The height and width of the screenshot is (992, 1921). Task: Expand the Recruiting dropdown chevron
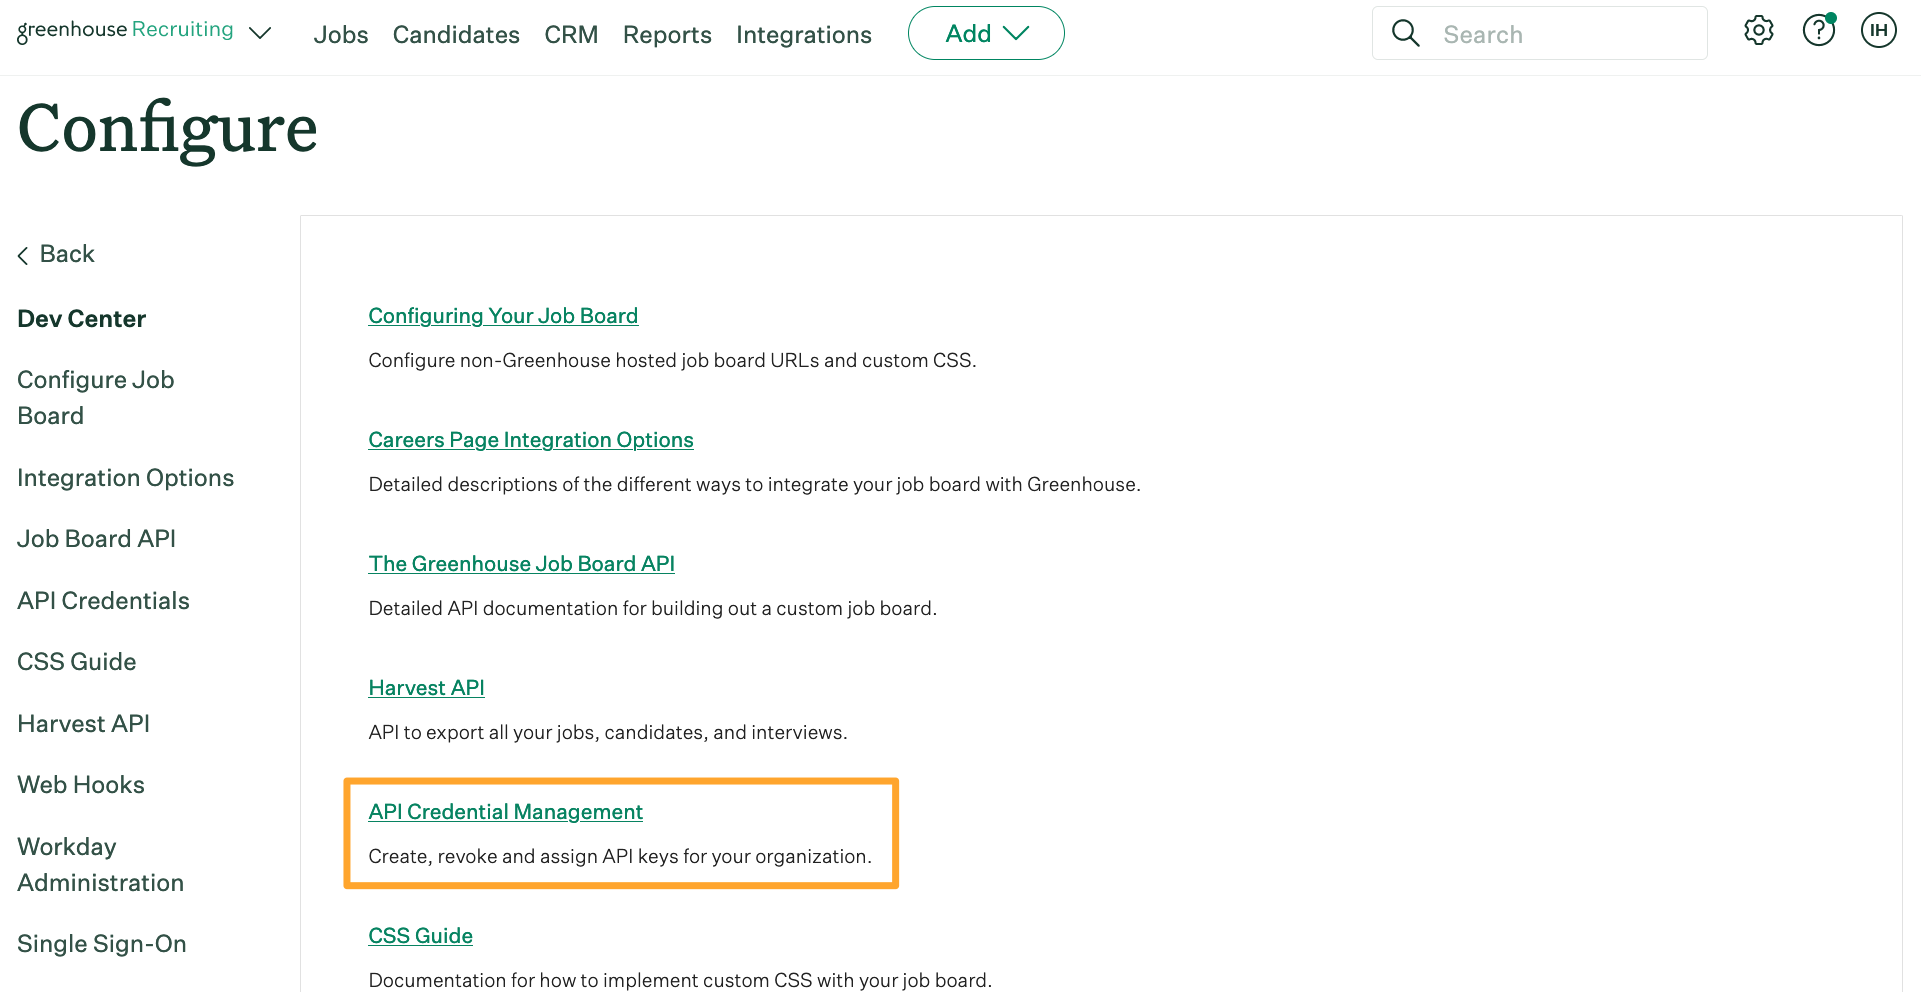(259, 33)
